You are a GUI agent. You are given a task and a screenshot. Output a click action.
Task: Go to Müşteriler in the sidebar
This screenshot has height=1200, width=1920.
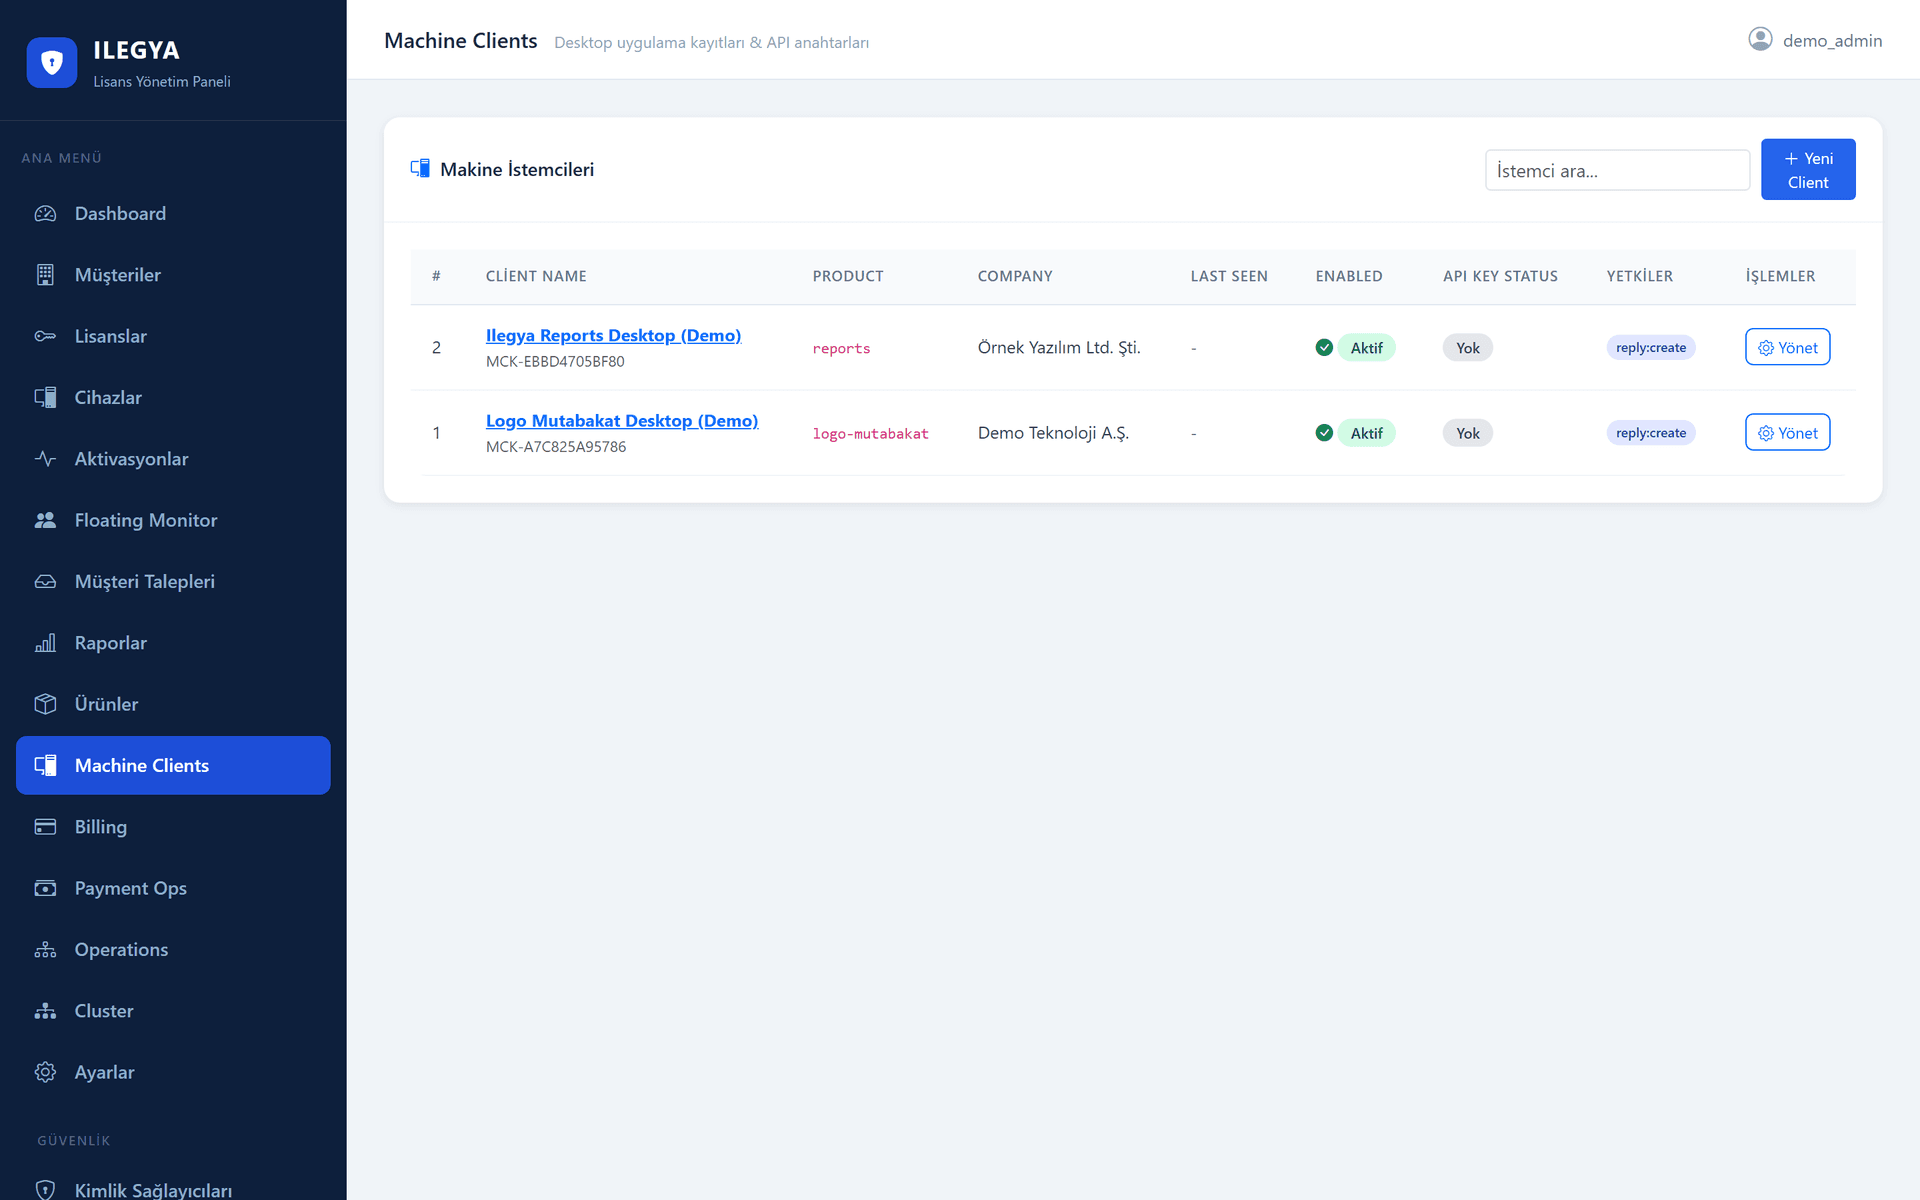point(173,275)
